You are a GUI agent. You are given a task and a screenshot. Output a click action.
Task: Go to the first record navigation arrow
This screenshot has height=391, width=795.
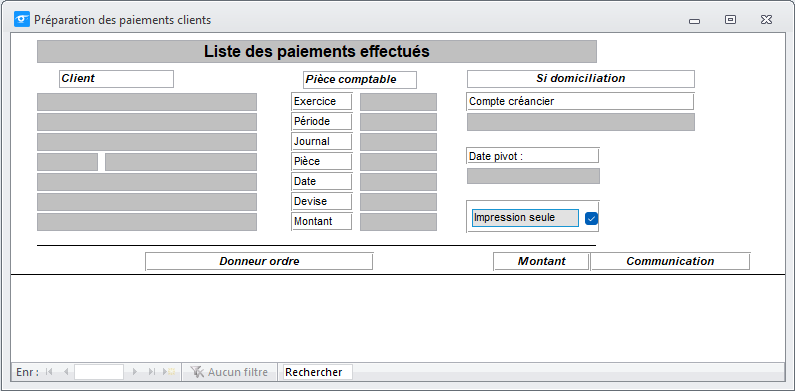click(49, 372)
